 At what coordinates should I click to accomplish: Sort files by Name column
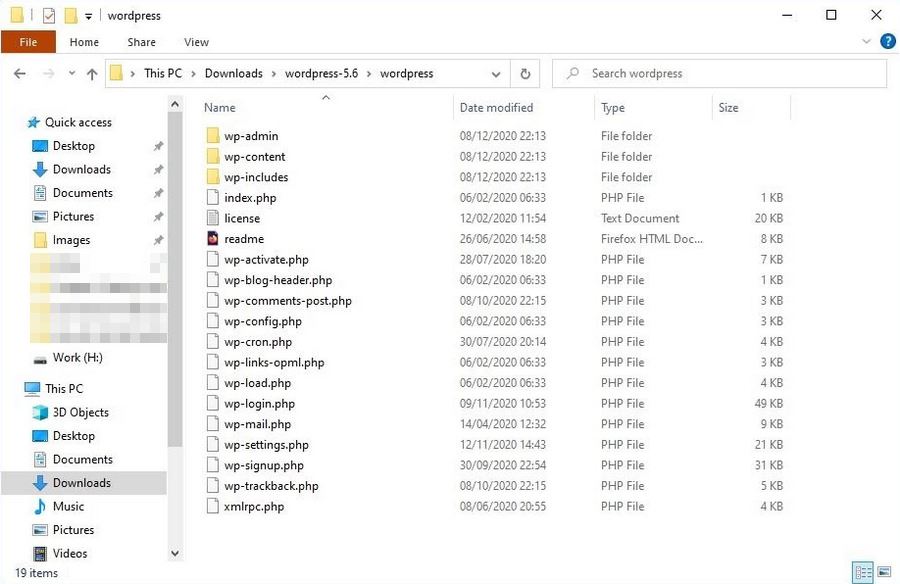pyautogui.click(x=220, y=107)
